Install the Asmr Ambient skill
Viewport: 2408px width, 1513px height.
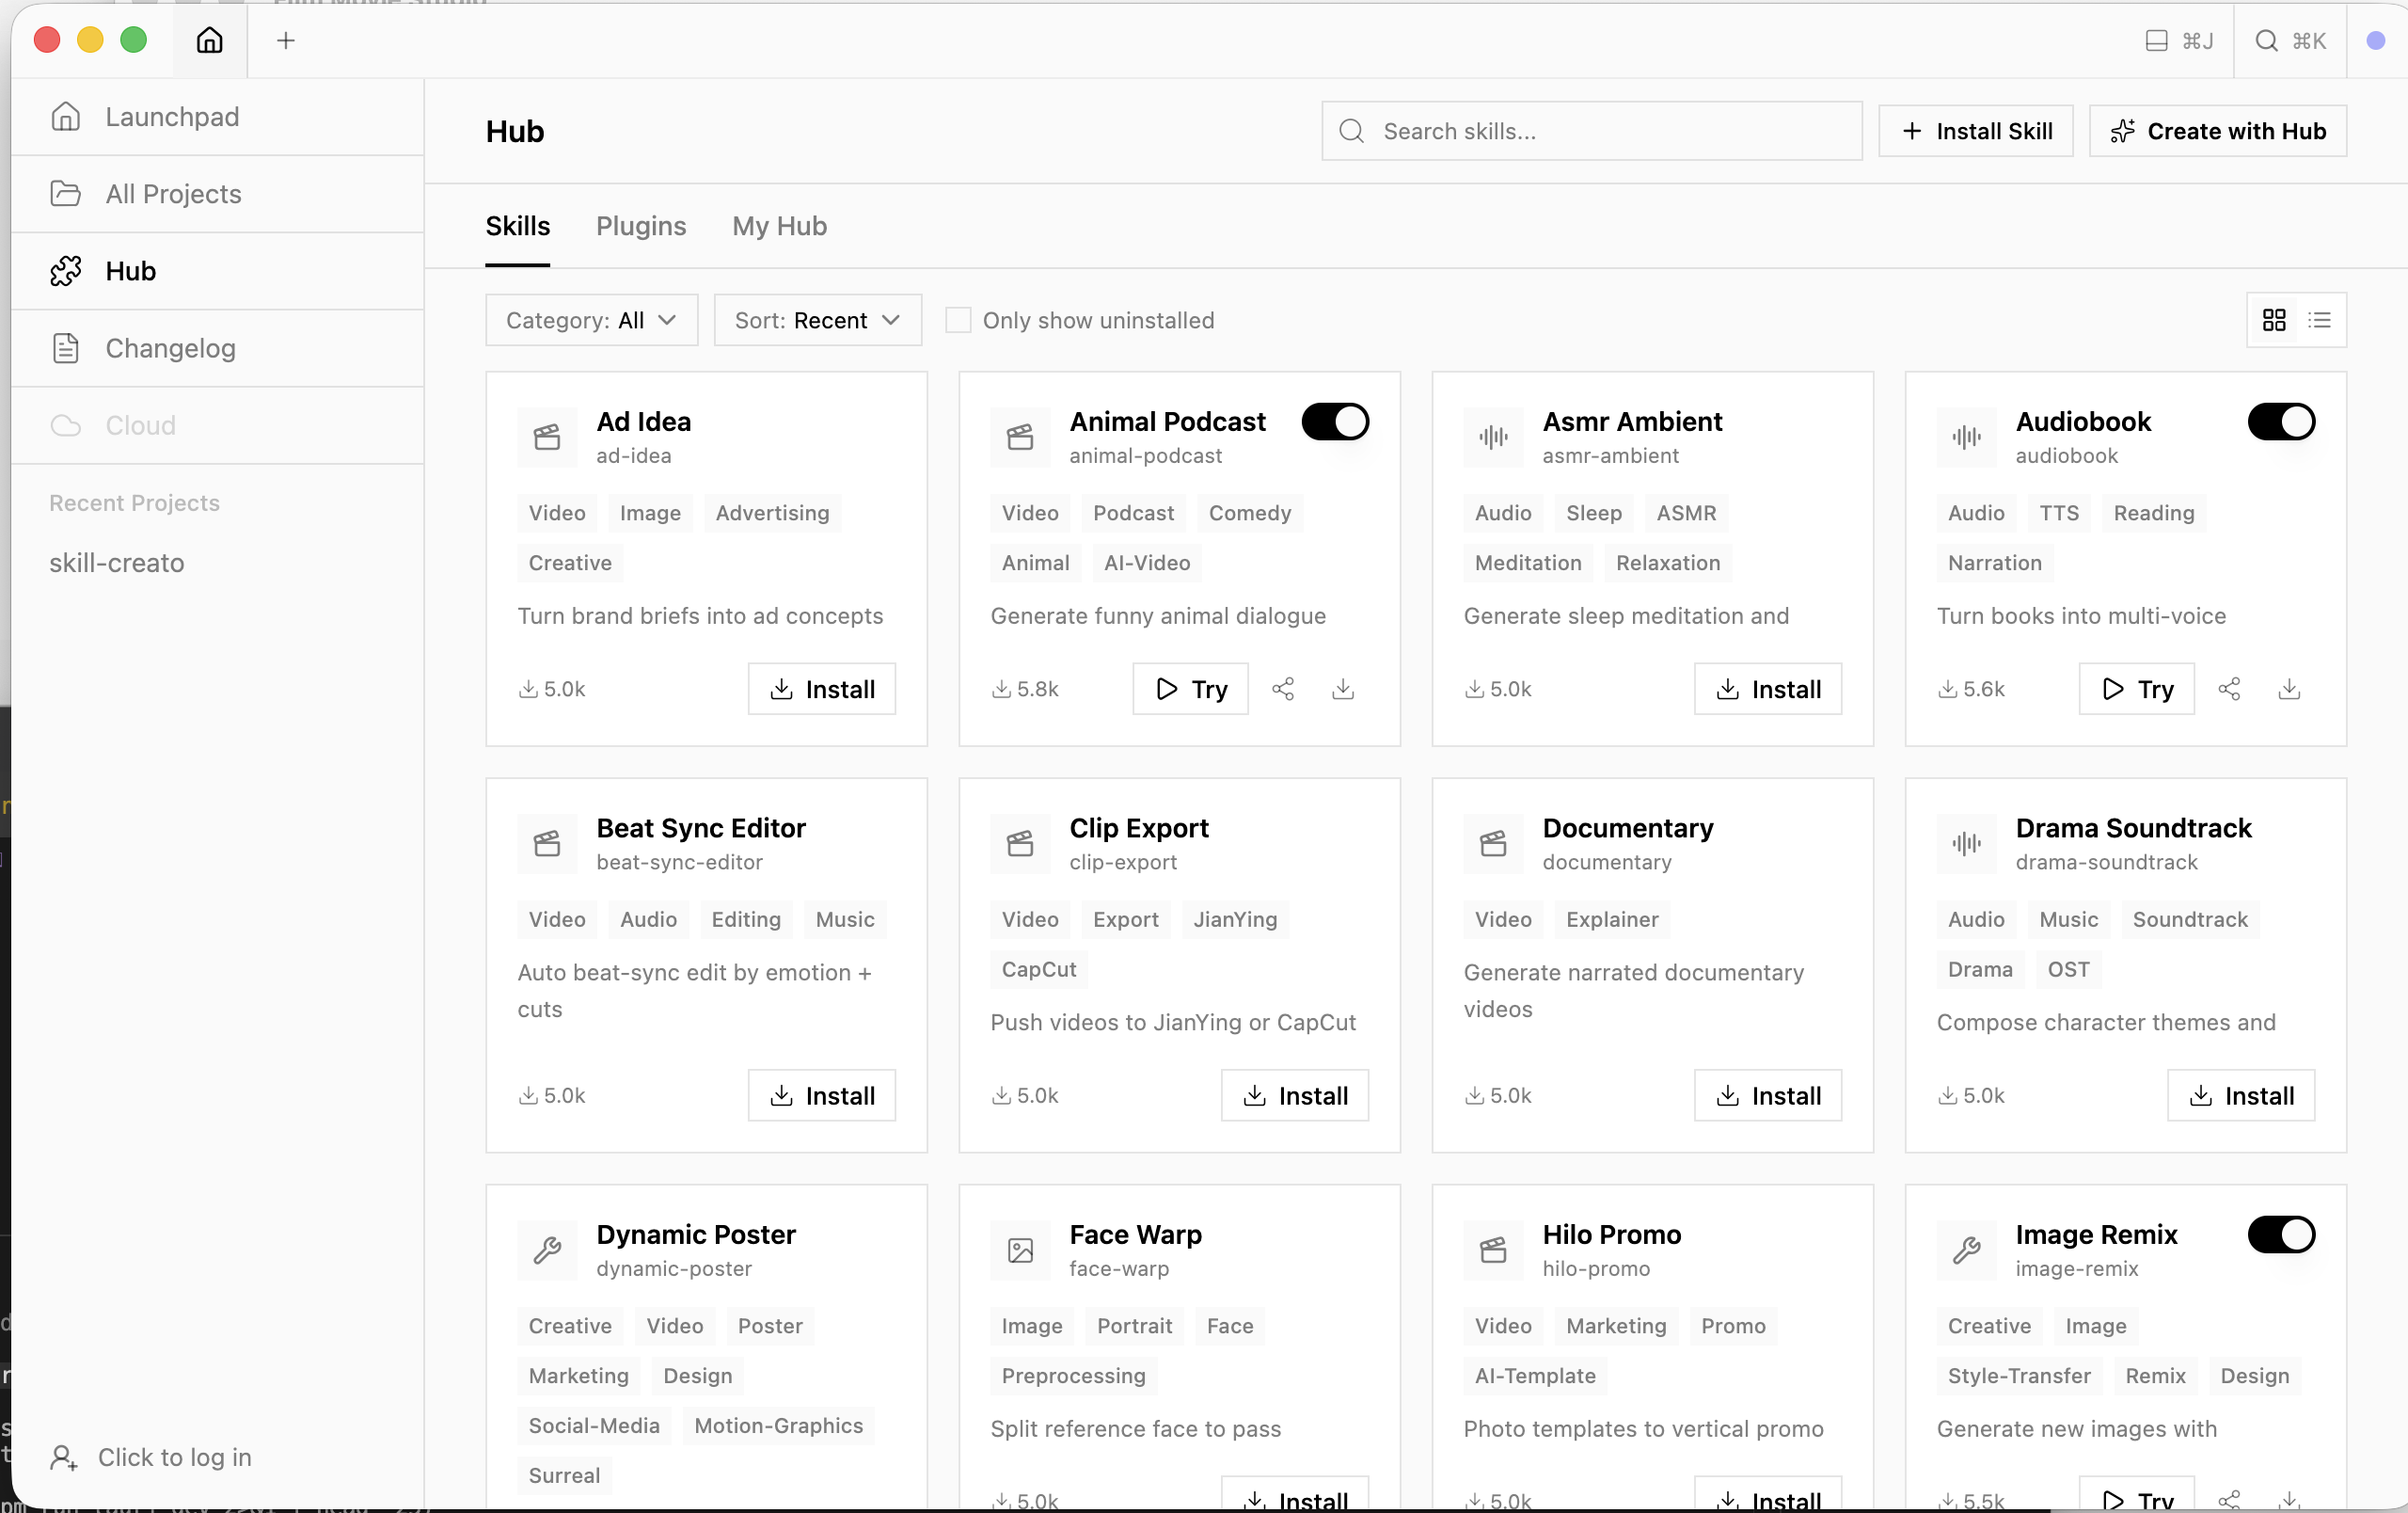click(1767, 689)
